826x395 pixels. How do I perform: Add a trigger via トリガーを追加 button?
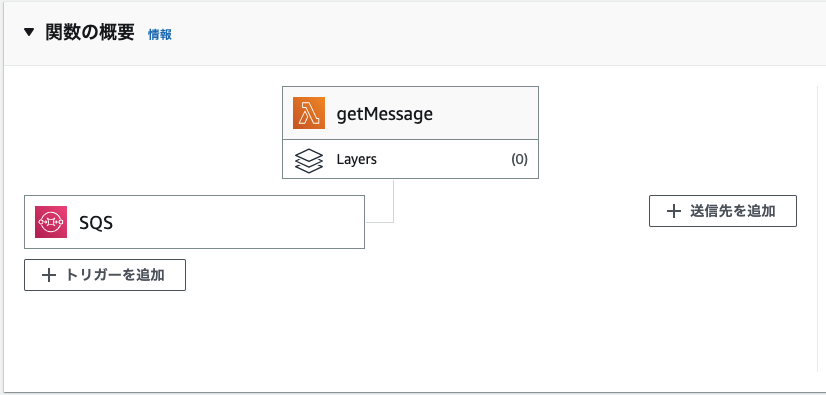105,275
